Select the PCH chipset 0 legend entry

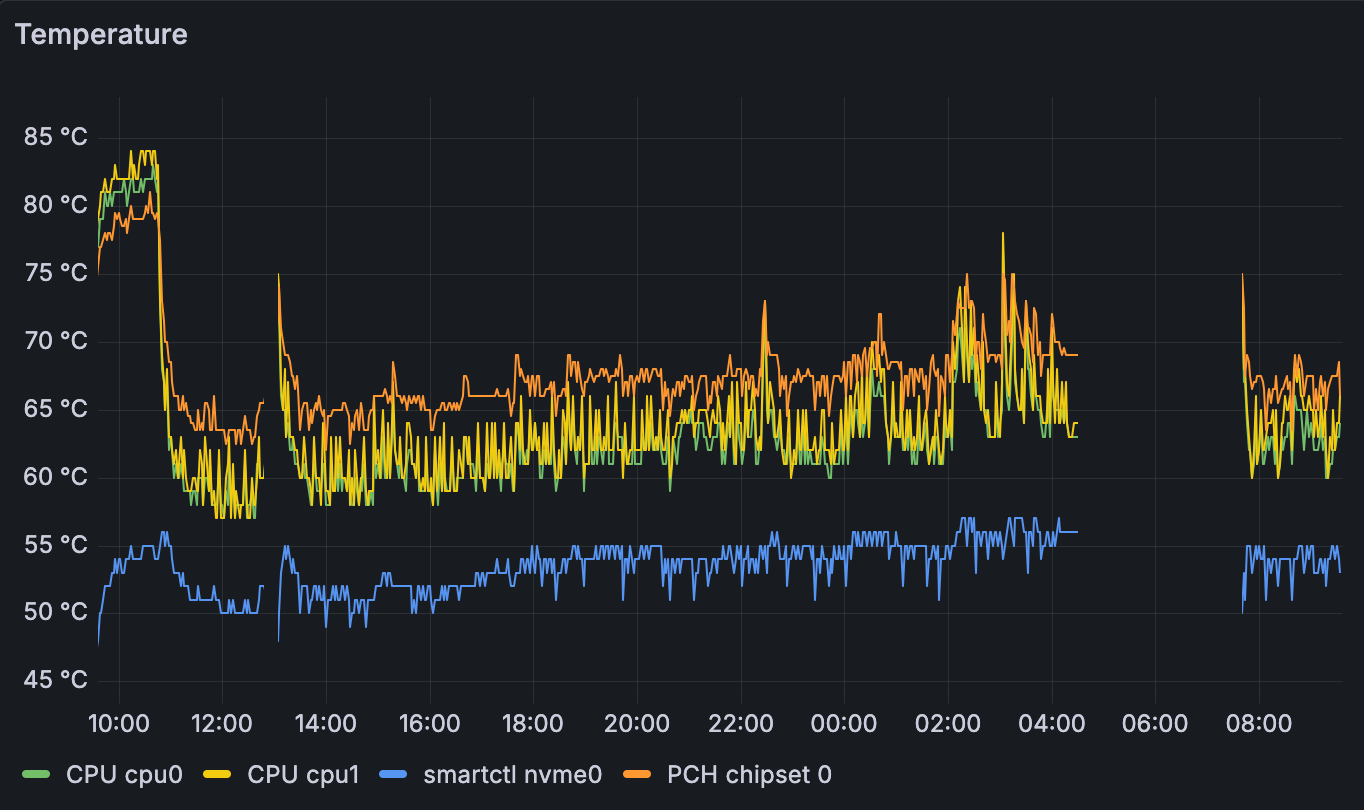[x=749, y=775]
